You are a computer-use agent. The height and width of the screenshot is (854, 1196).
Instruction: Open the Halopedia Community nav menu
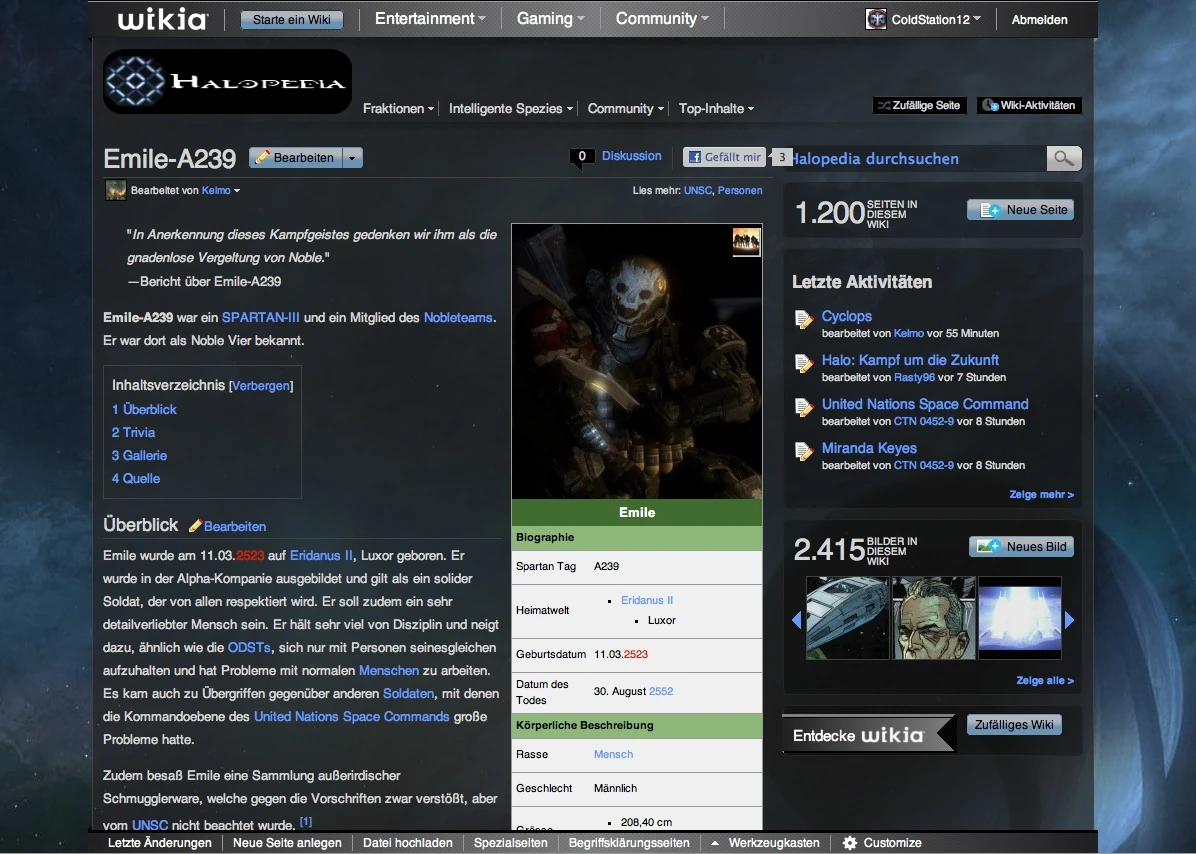pyautogui.click(x=625, y=108)
